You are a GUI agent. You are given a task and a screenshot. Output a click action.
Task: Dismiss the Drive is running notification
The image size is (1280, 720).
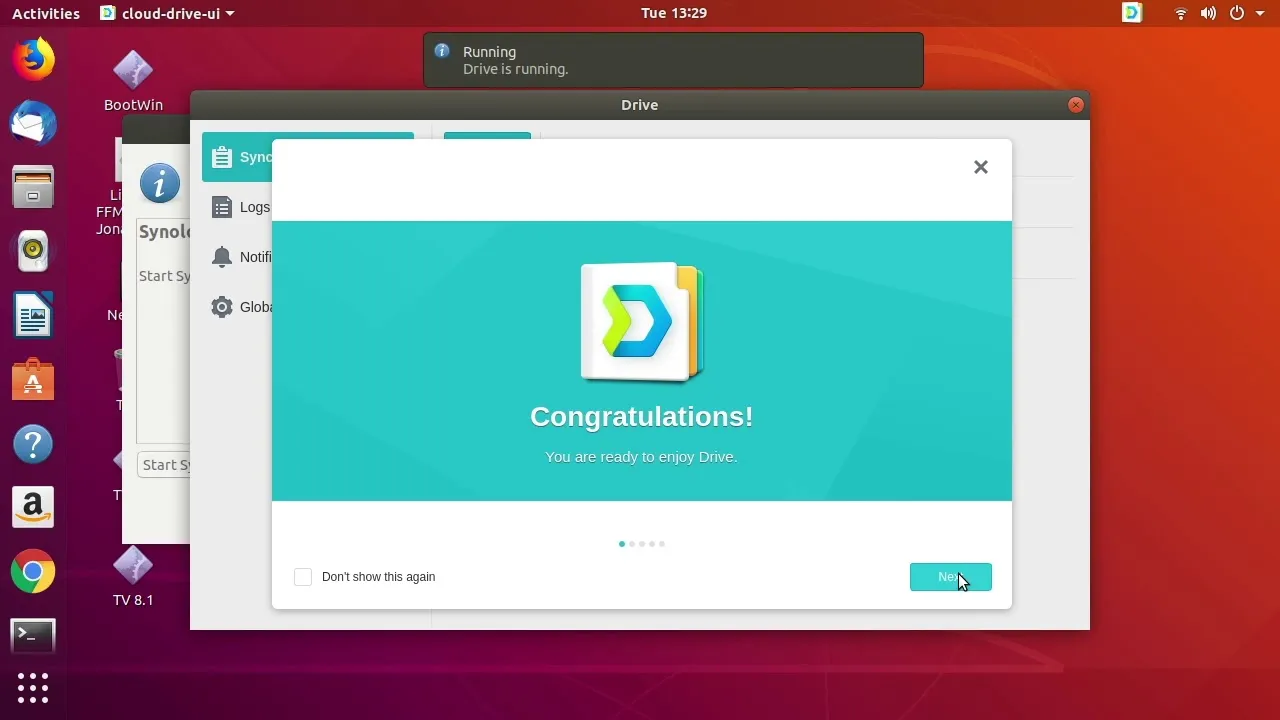tap(672, 60)
